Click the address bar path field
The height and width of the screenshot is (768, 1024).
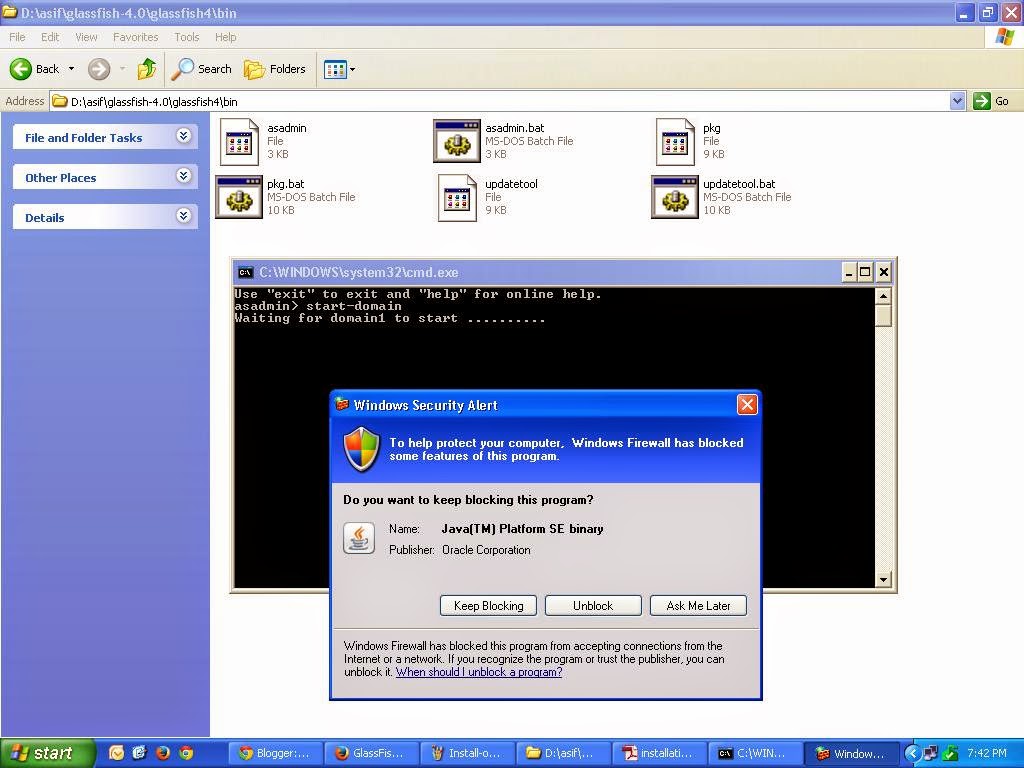point(500,101)
